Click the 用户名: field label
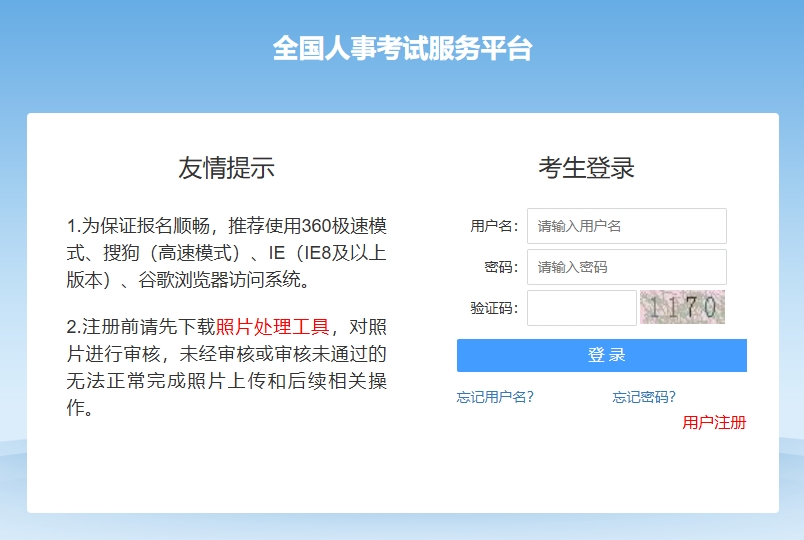 tap(494, 226)
